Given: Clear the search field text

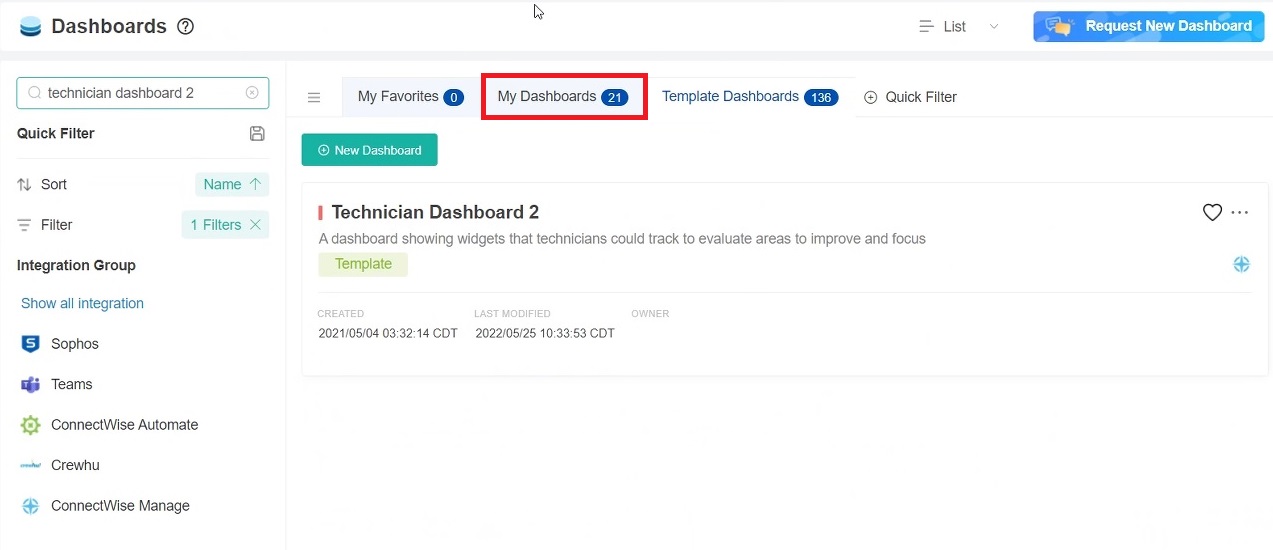Looking at the screenshot, I should [252, 93].
